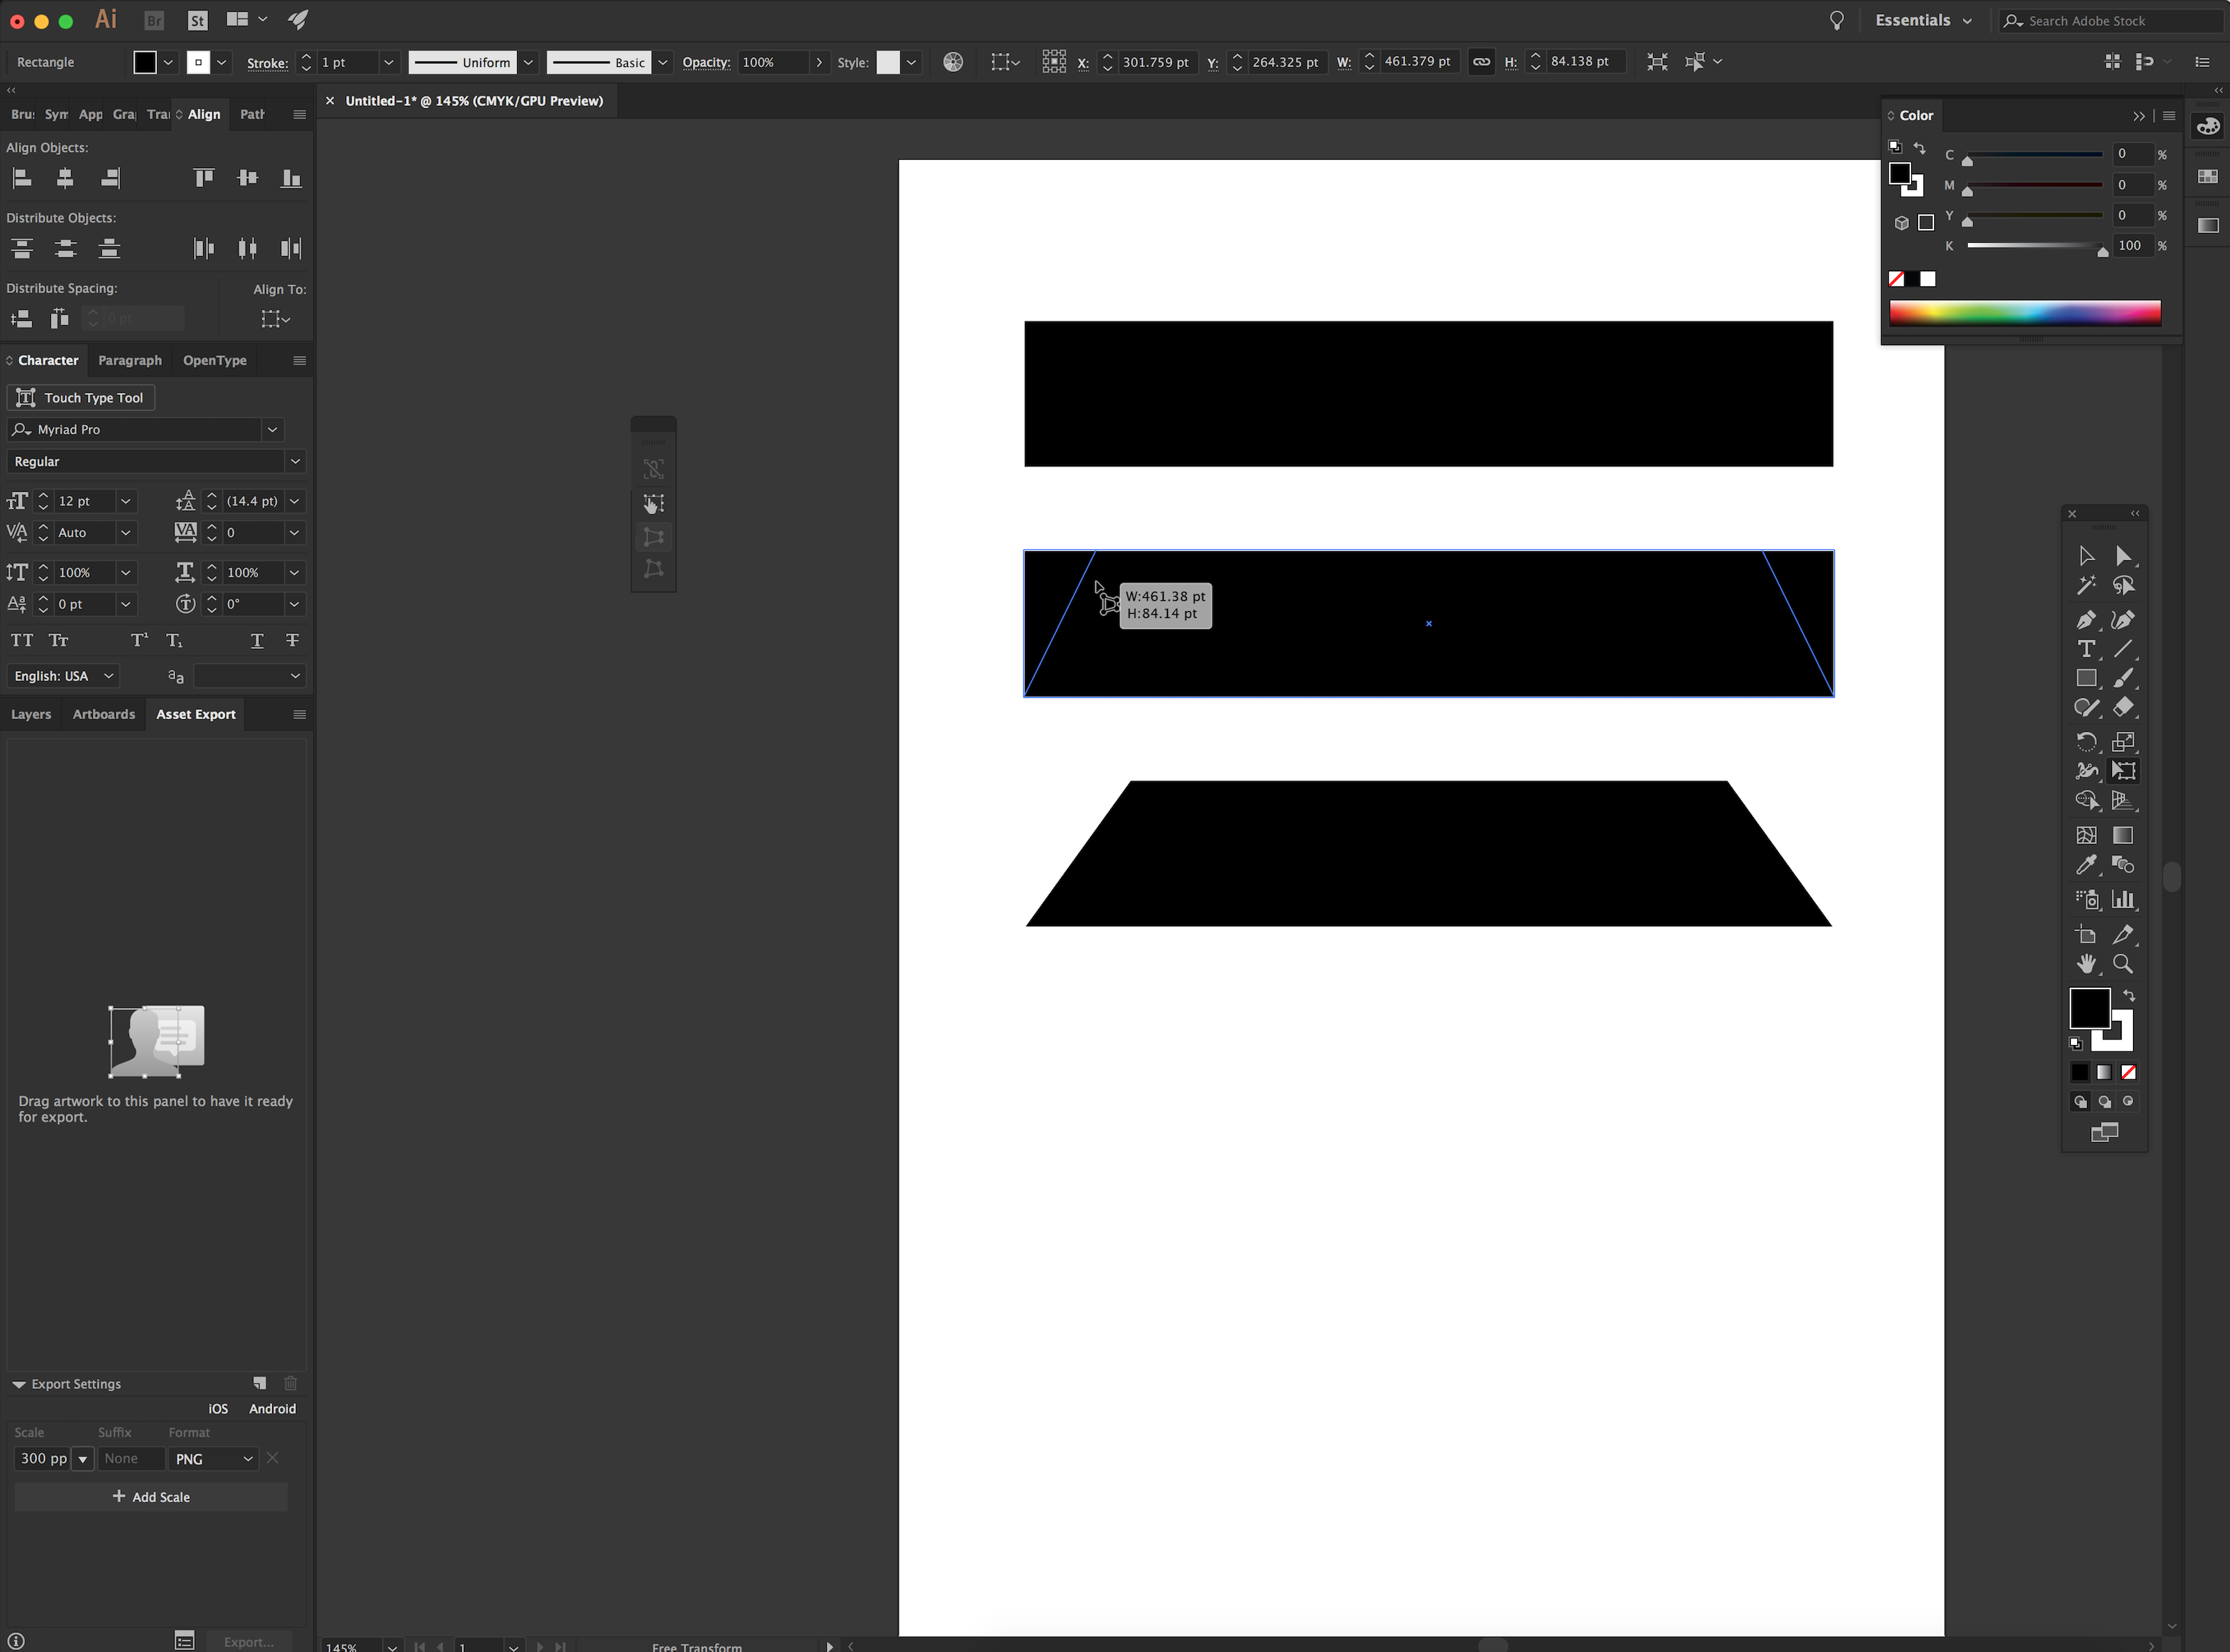Click the Align to Selection icon
The width and height of the screenshot is (2230, 1652).
pos(271,317)
